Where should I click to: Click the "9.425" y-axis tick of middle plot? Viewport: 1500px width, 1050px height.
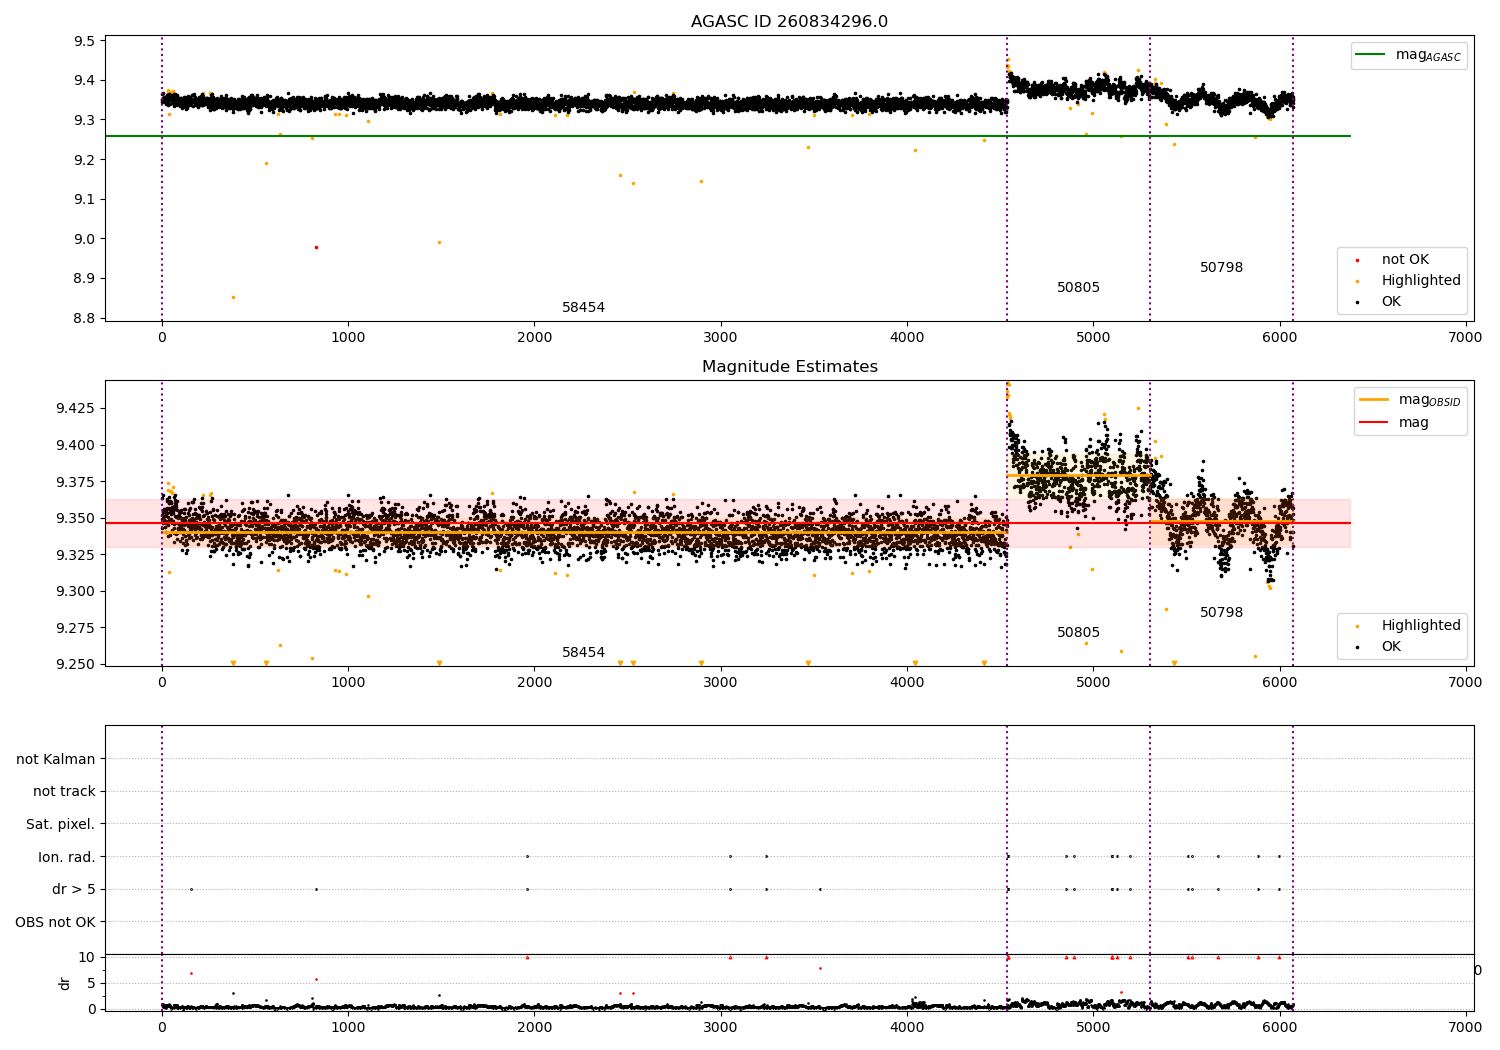pyautogui.click(x=74, y=408)
